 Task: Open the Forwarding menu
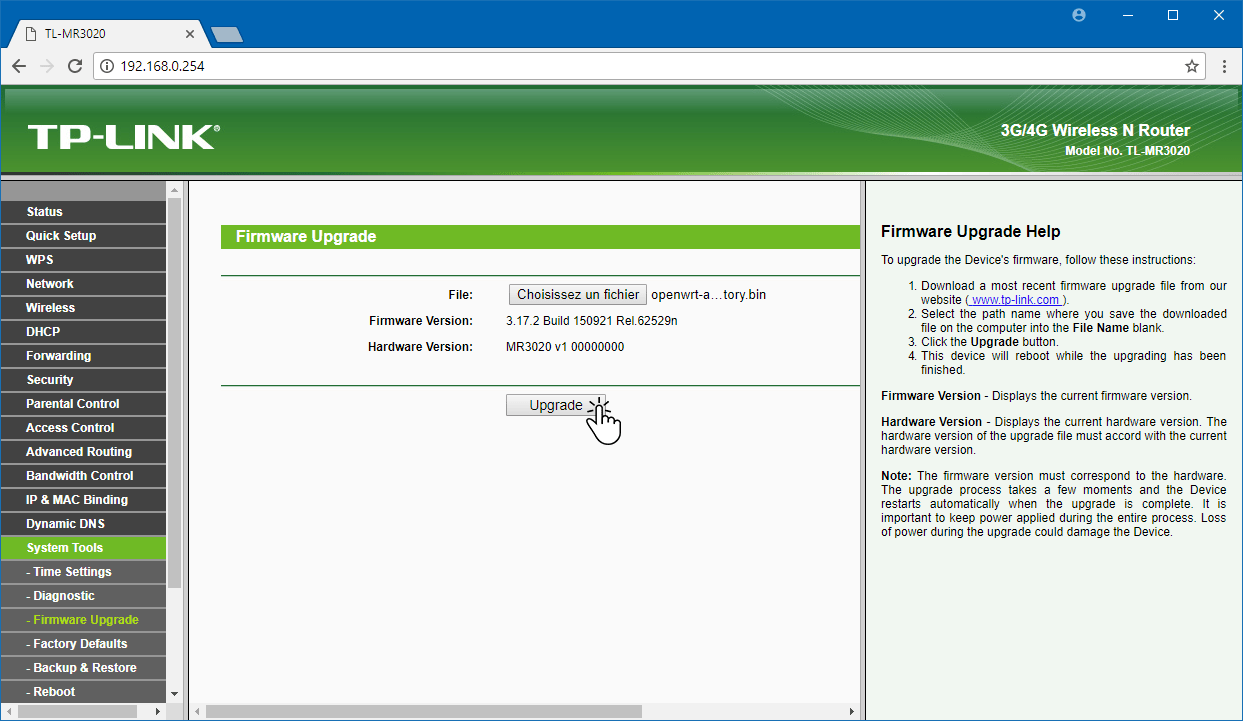click(x=83, y=356)
